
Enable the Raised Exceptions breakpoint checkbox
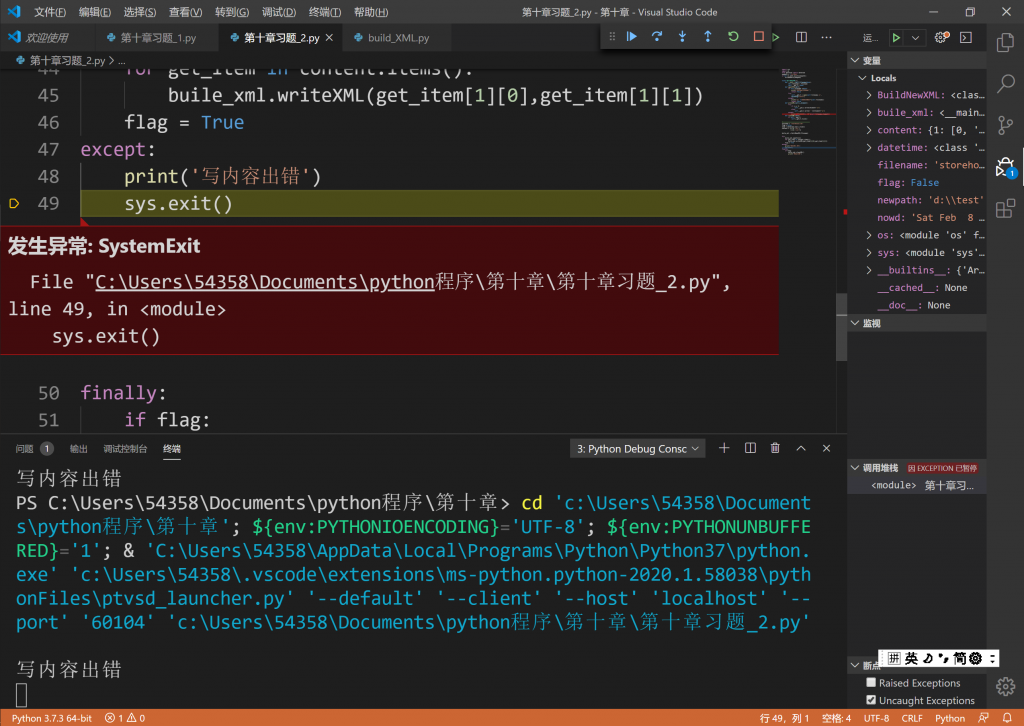coord(871,683)
